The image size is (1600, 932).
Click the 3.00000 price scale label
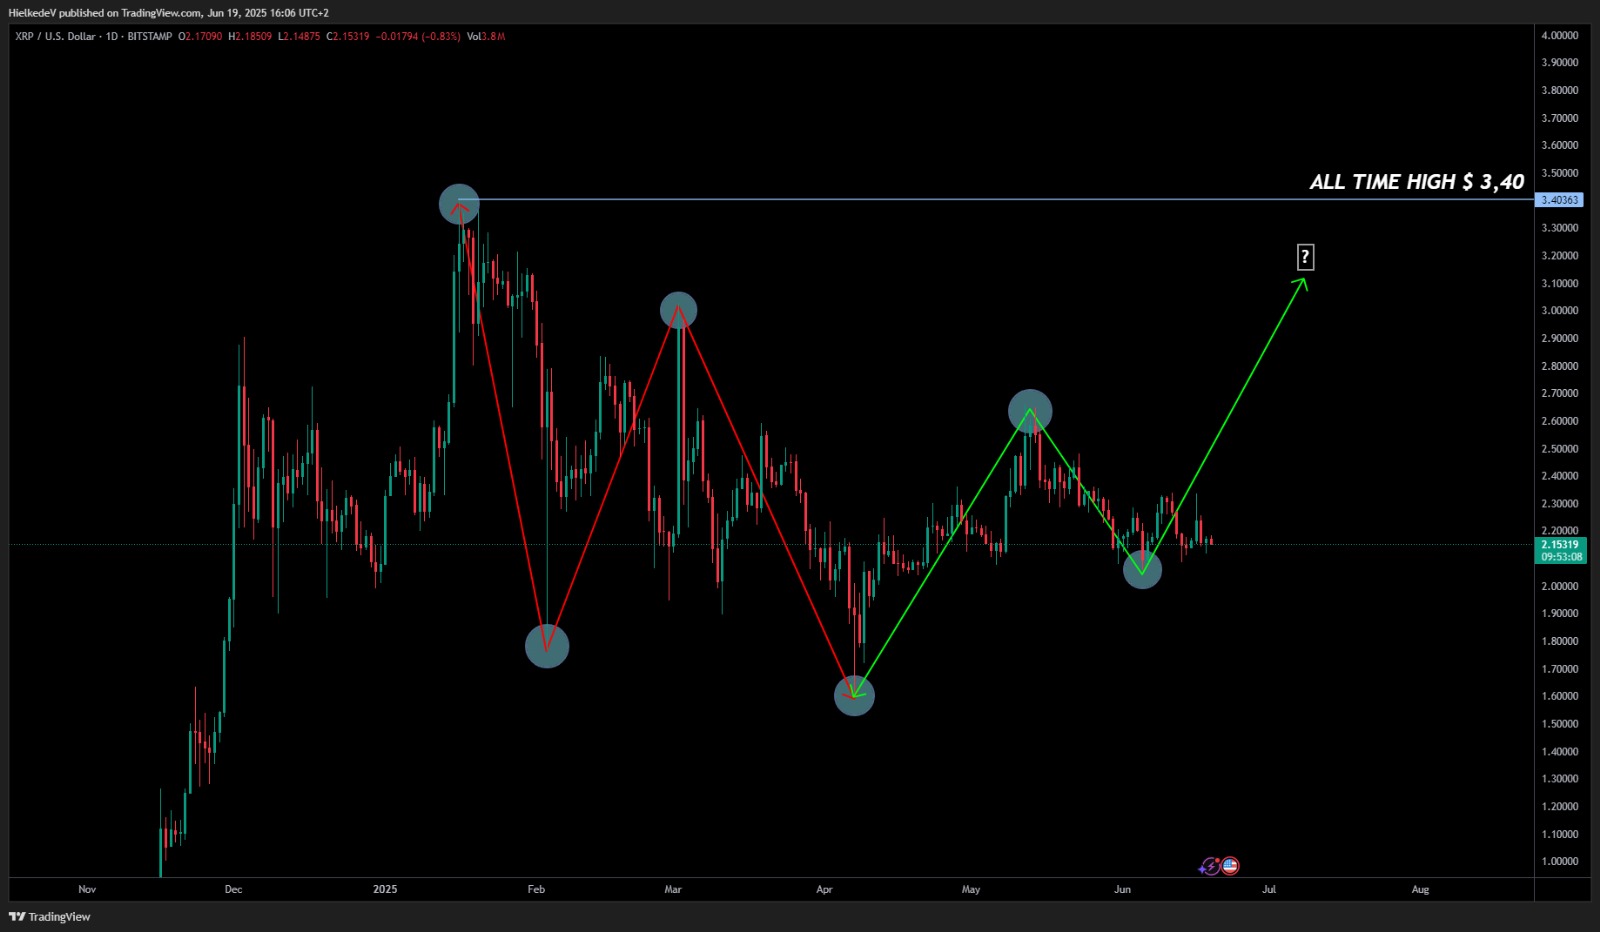(1560, 310)
